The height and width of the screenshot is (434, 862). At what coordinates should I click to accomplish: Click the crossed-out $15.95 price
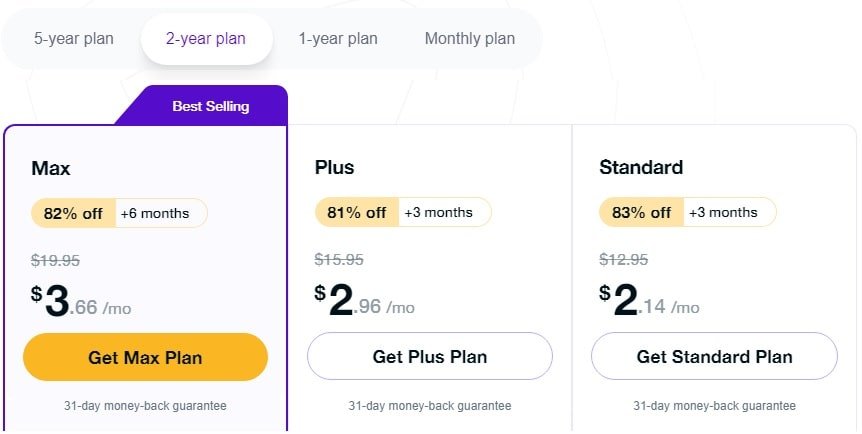(339, 260)
